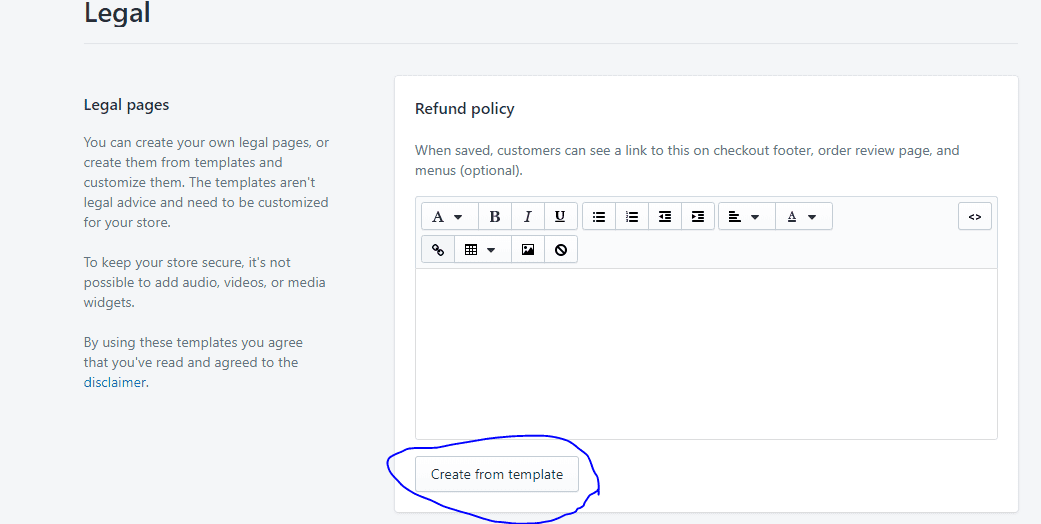Toggle underline formatting
This screenshot has width=1041, height=524.
click(x=560, y=217)
